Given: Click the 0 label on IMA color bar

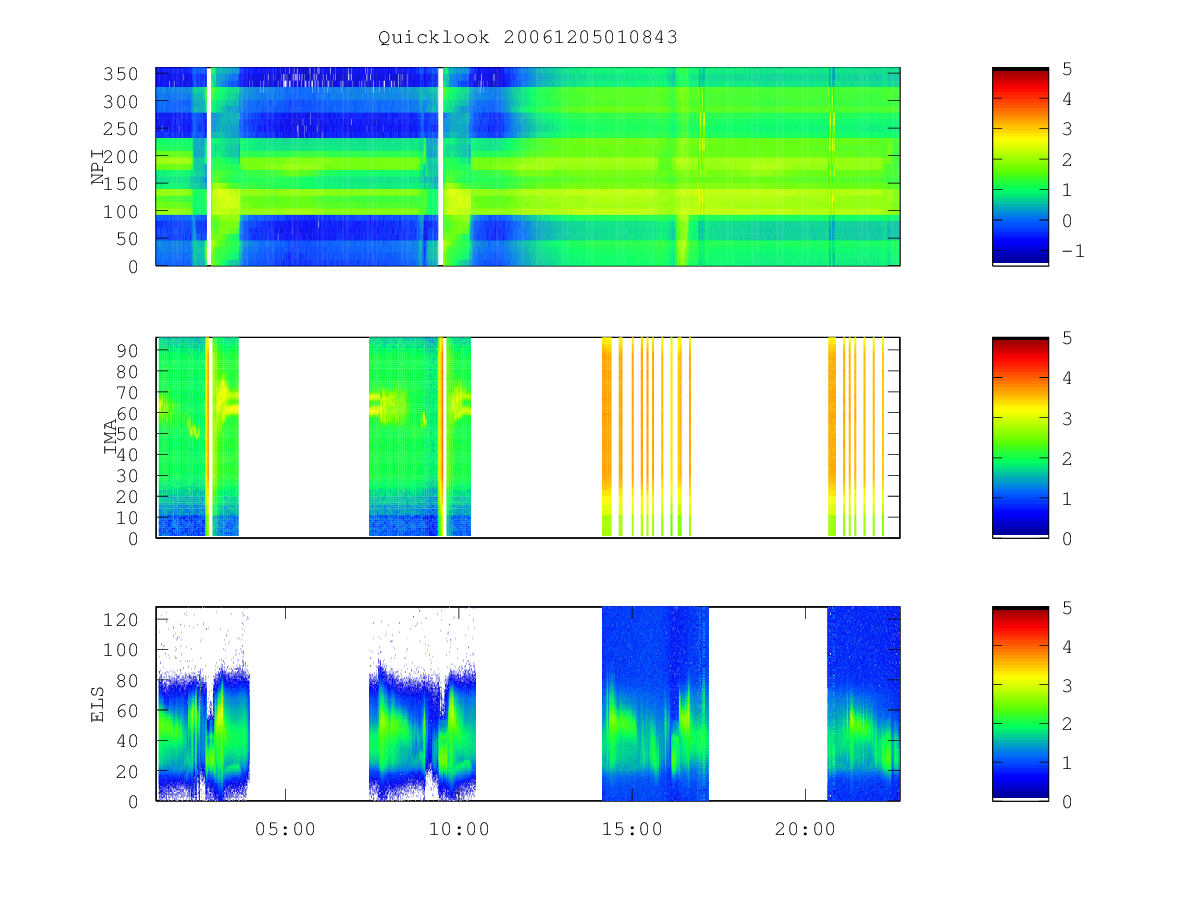Looking at the screenshot, I should coord(1066,538).
